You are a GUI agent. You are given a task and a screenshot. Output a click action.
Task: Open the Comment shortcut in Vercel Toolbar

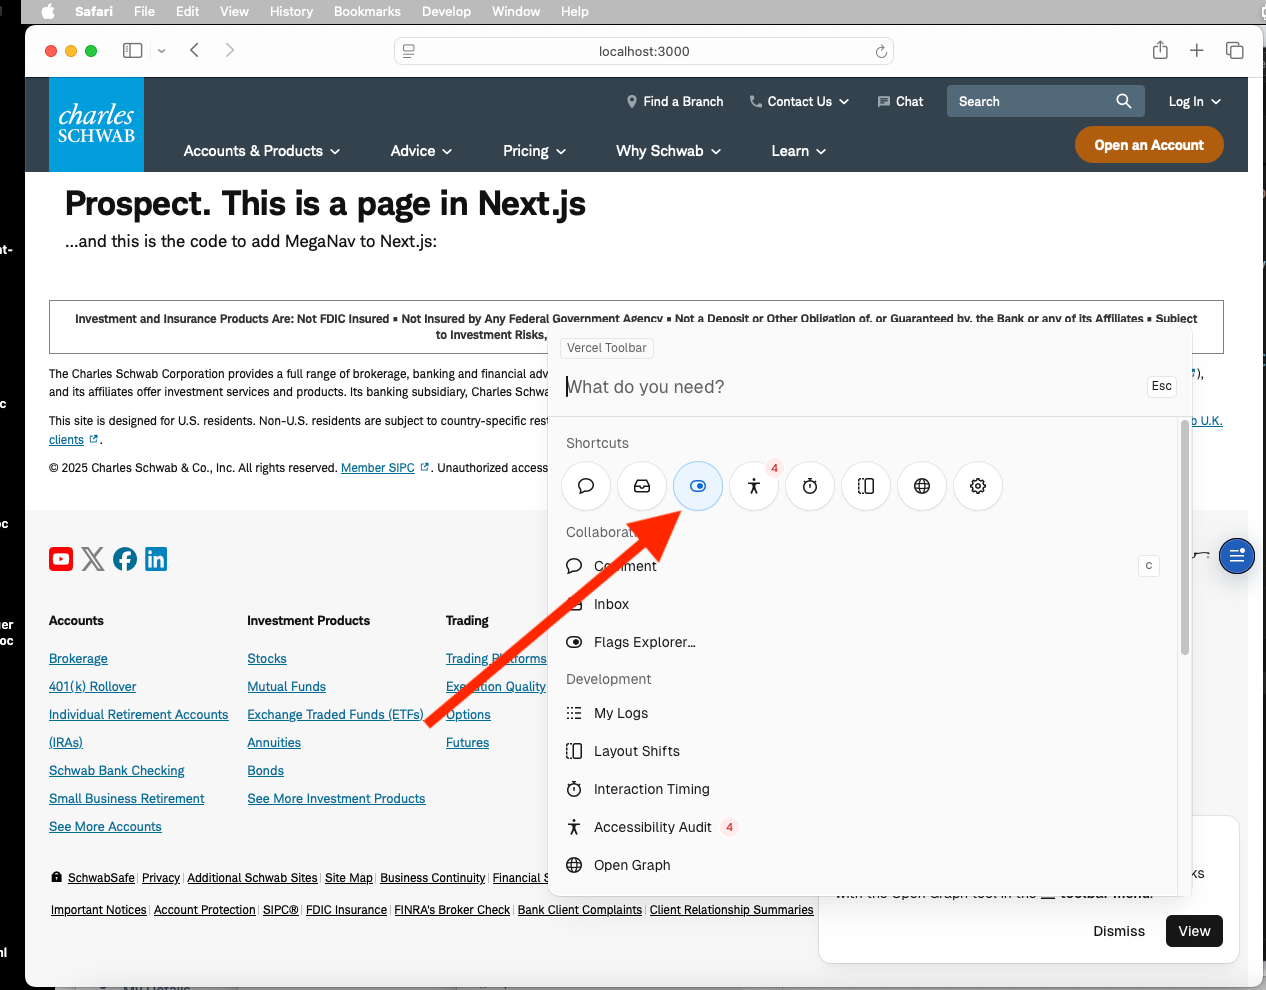coord(585,486)
